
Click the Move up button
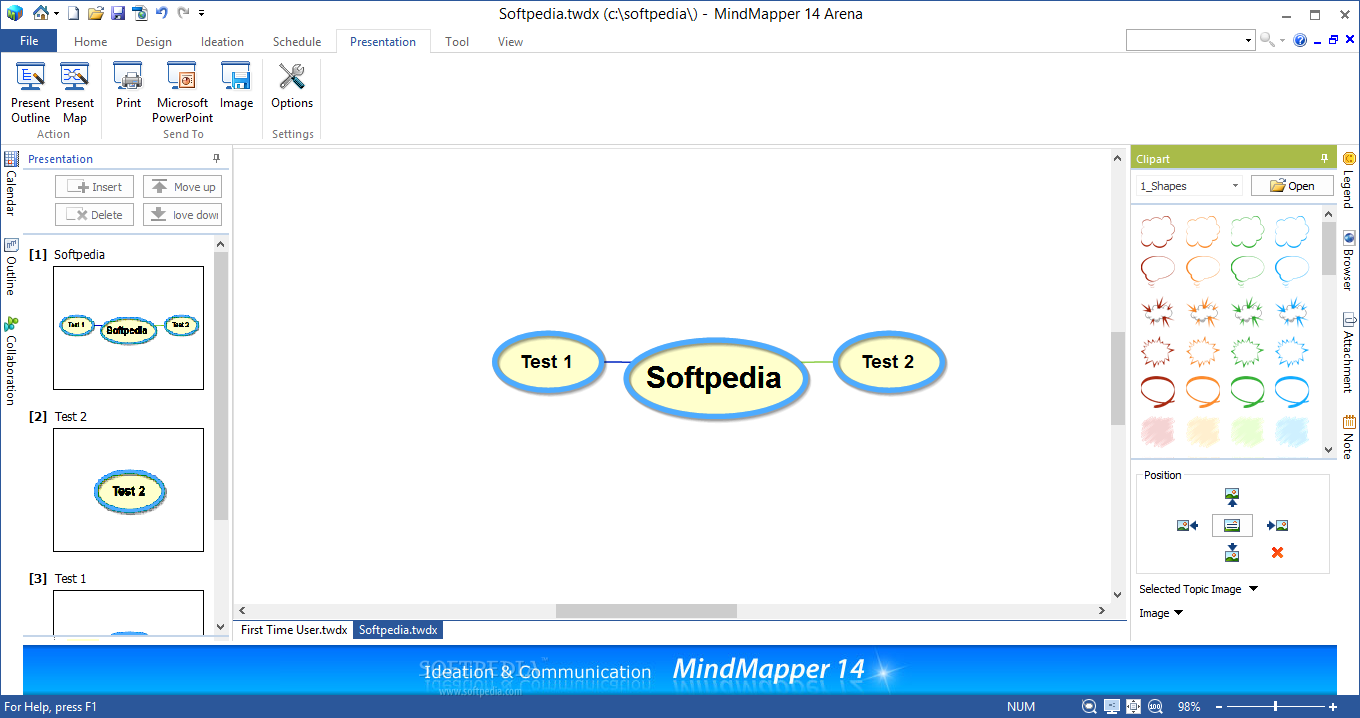click(x=182, y=187)
